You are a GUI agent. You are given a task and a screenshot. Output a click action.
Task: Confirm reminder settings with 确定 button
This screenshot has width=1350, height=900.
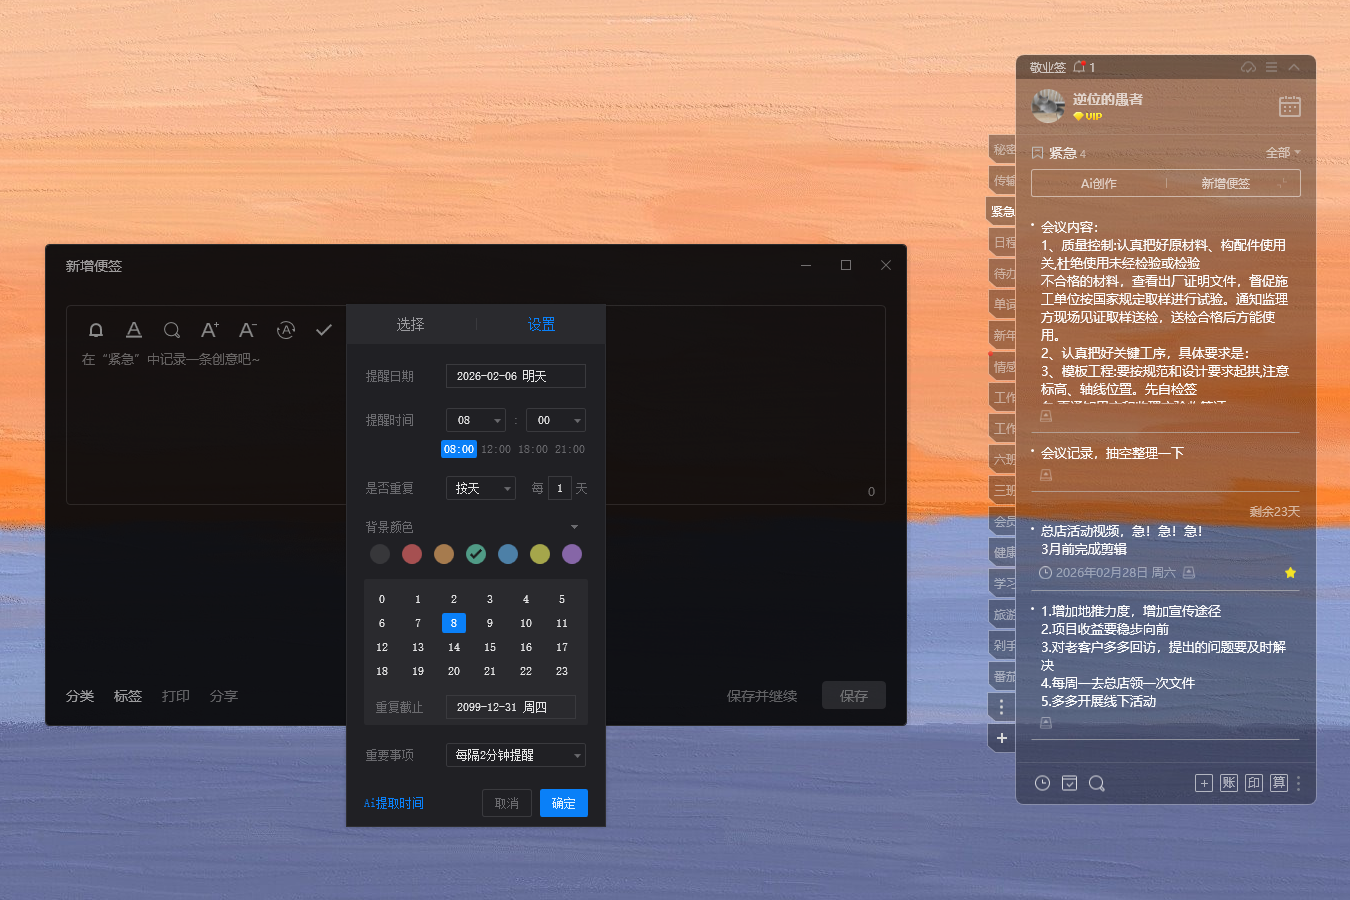(x=563, y=803)
